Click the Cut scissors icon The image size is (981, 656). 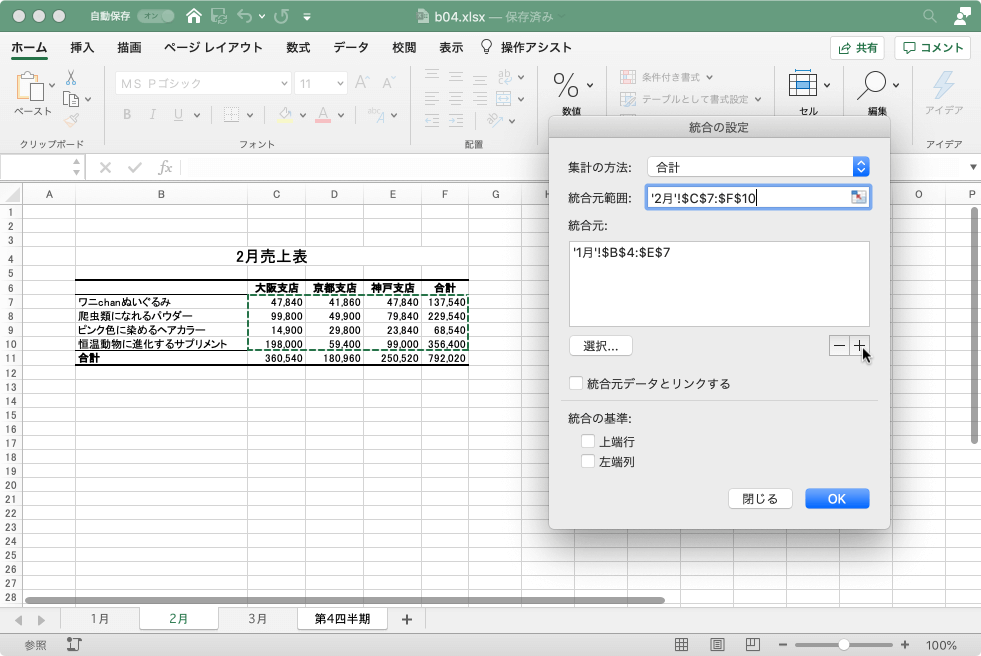coord(71,78)
